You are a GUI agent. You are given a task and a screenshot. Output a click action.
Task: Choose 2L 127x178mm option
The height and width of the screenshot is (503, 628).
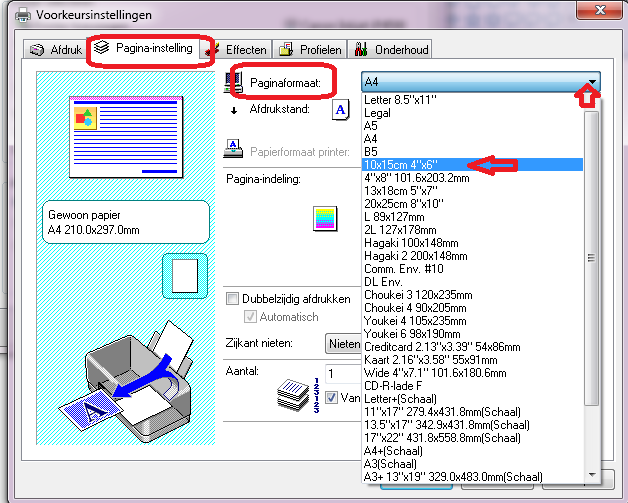[x=472, y=229]
